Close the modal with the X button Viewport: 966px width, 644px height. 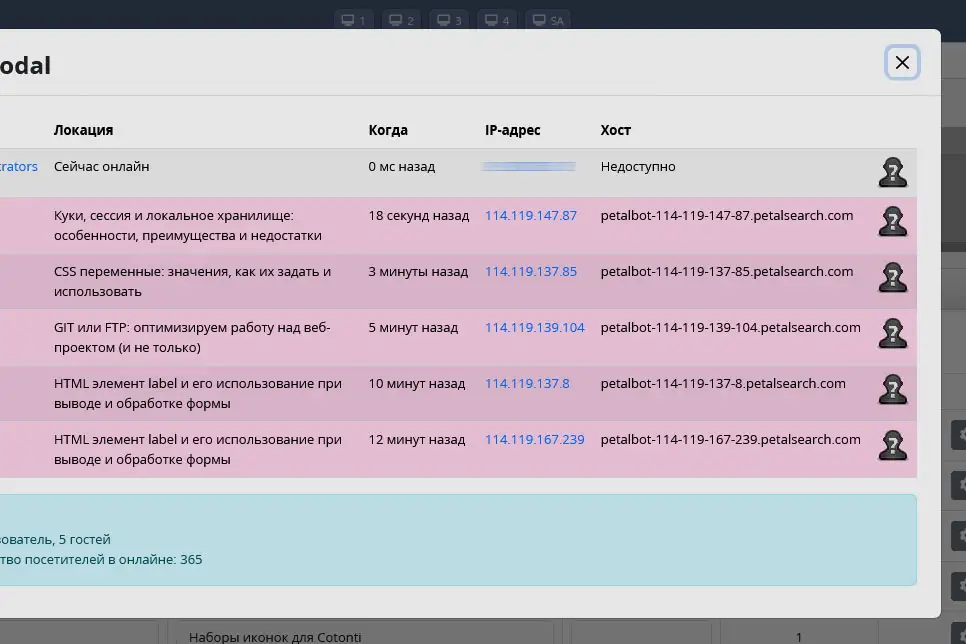pyautogui.click(x=902, y=63)
